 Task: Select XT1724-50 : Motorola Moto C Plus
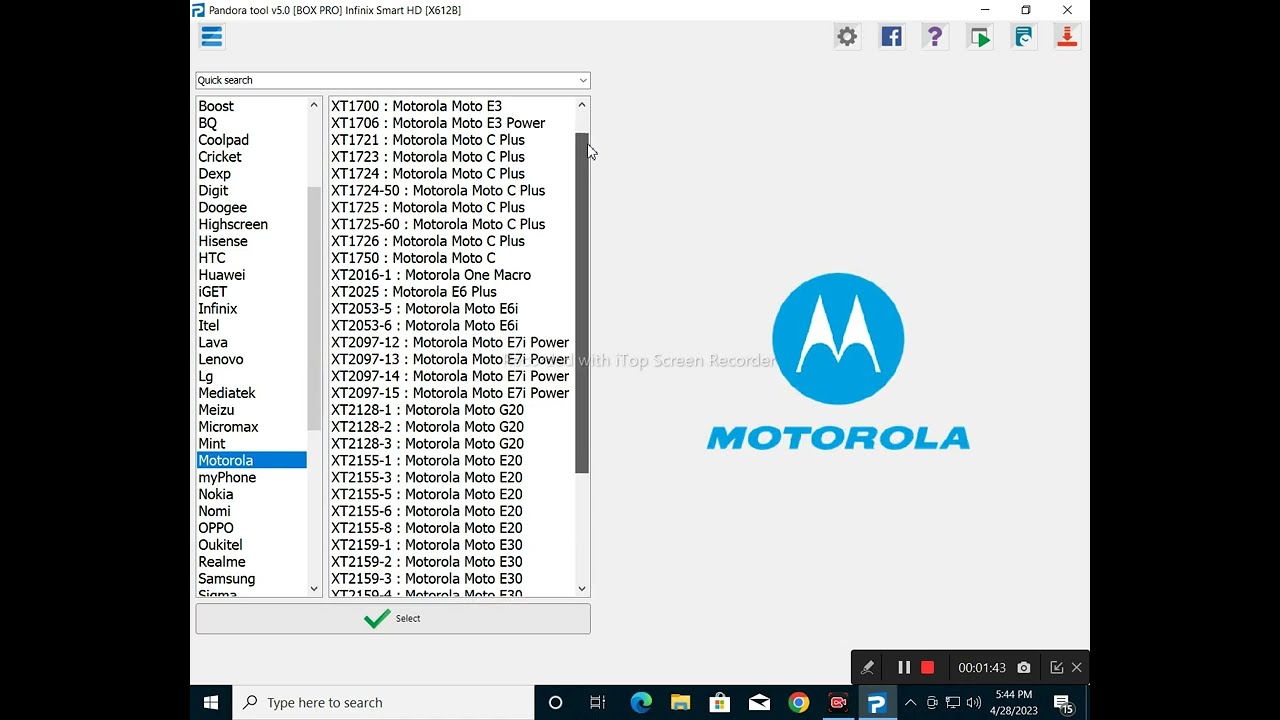click(x=438, y=190)
